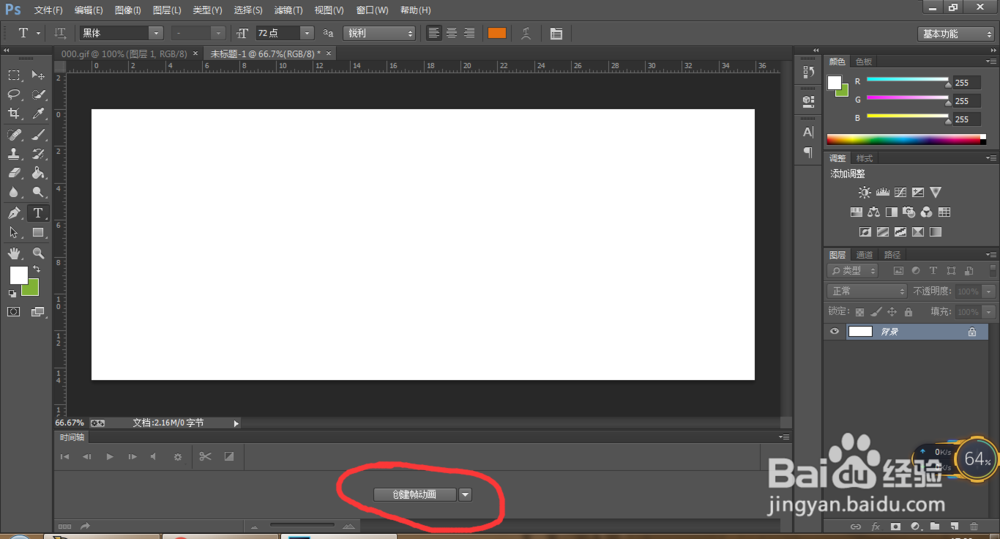Image resolution: width=1000 pixels, height=539 pixels.
Task: Swap foreground and background colors
Action: [x=36, y=269]
